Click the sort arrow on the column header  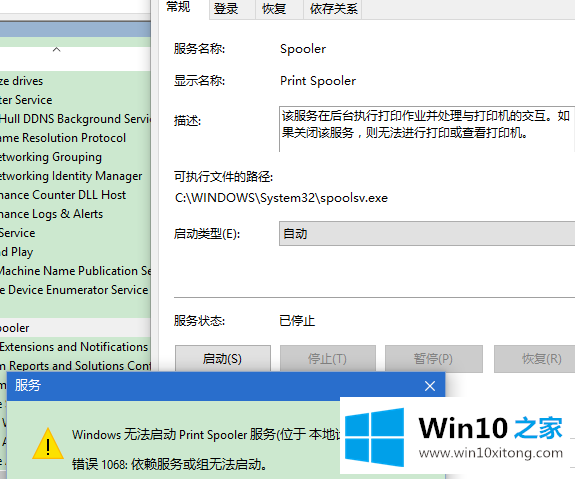click(56, 49)
